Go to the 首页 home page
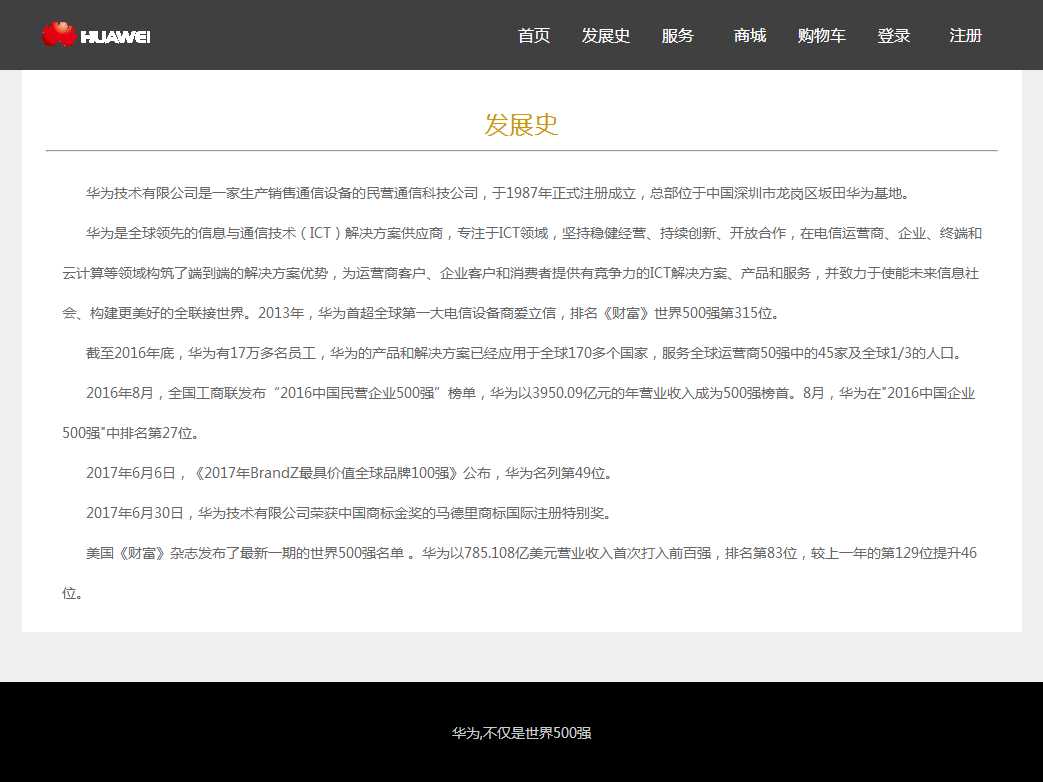1043x782 pixels. coord(533,36)
